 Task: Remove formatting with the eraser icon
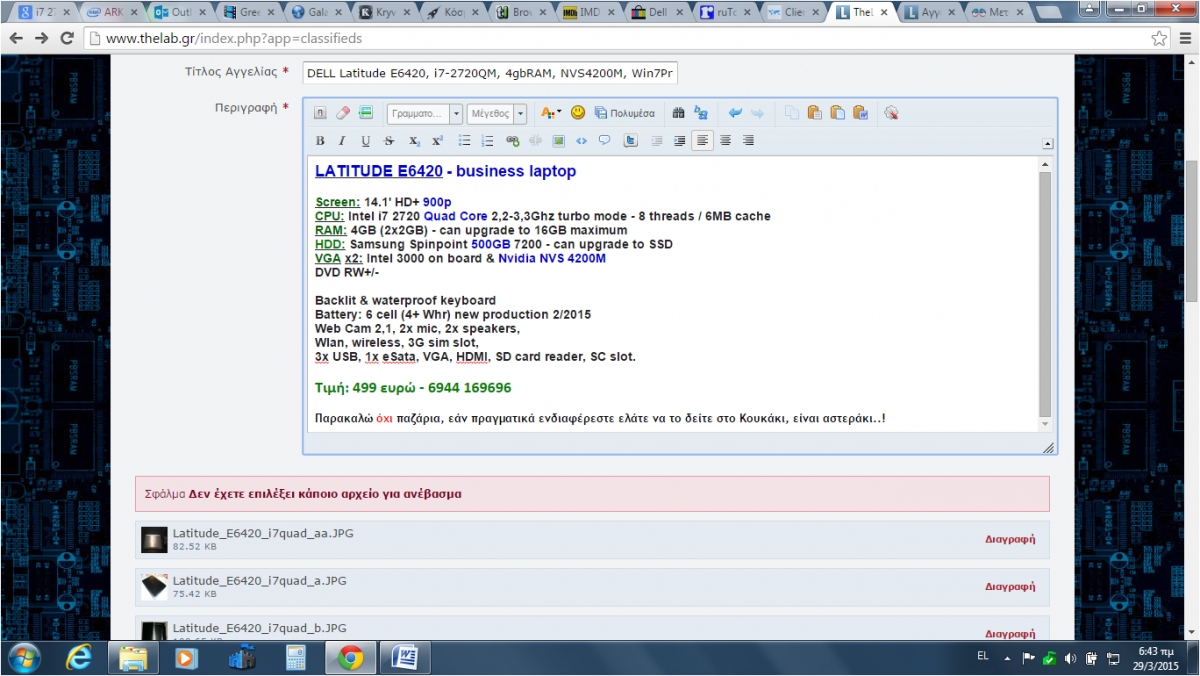(343, 113)
